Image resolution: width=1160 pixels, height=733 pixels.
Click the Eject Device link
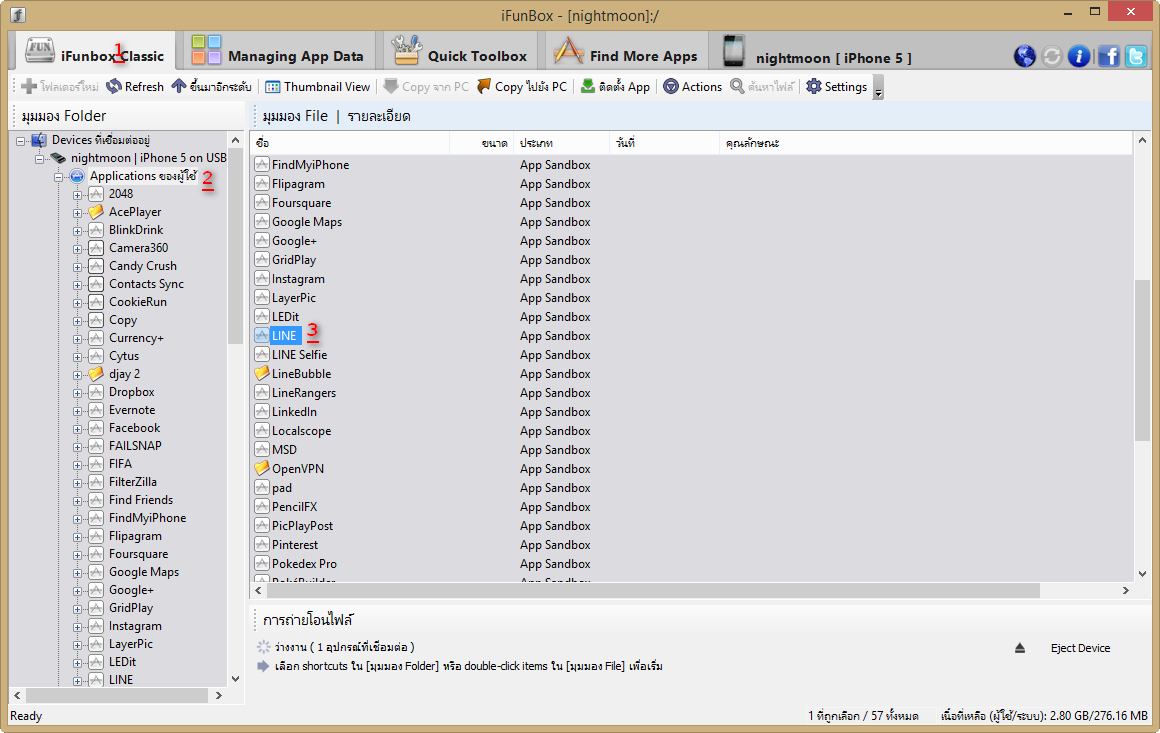coord(1080,648)
